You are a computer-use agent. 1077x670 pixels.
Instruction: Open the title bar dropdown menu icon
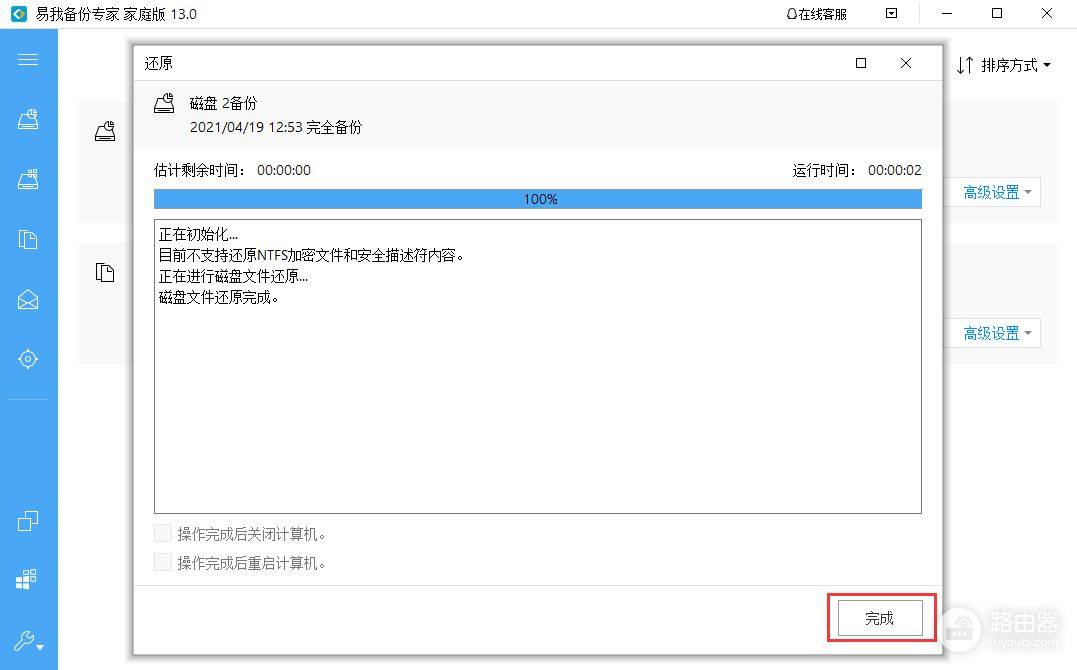coord(892,13)
